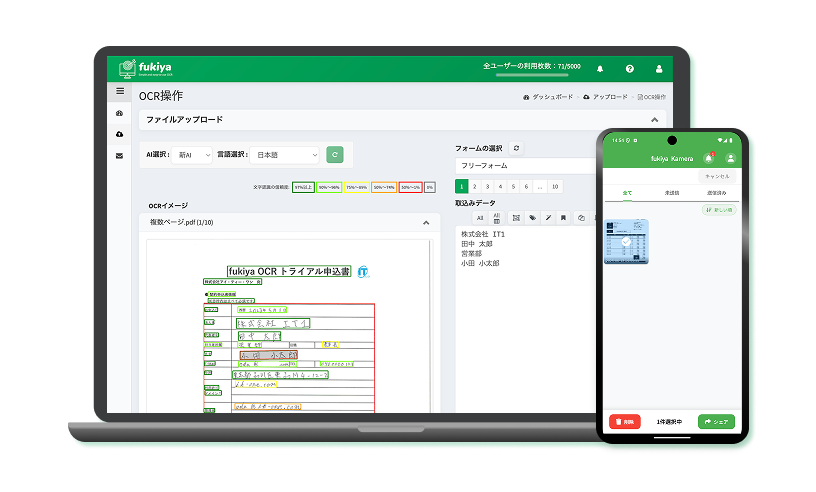Select the cloud upload icon in the sidebar

tap(120, 134)
